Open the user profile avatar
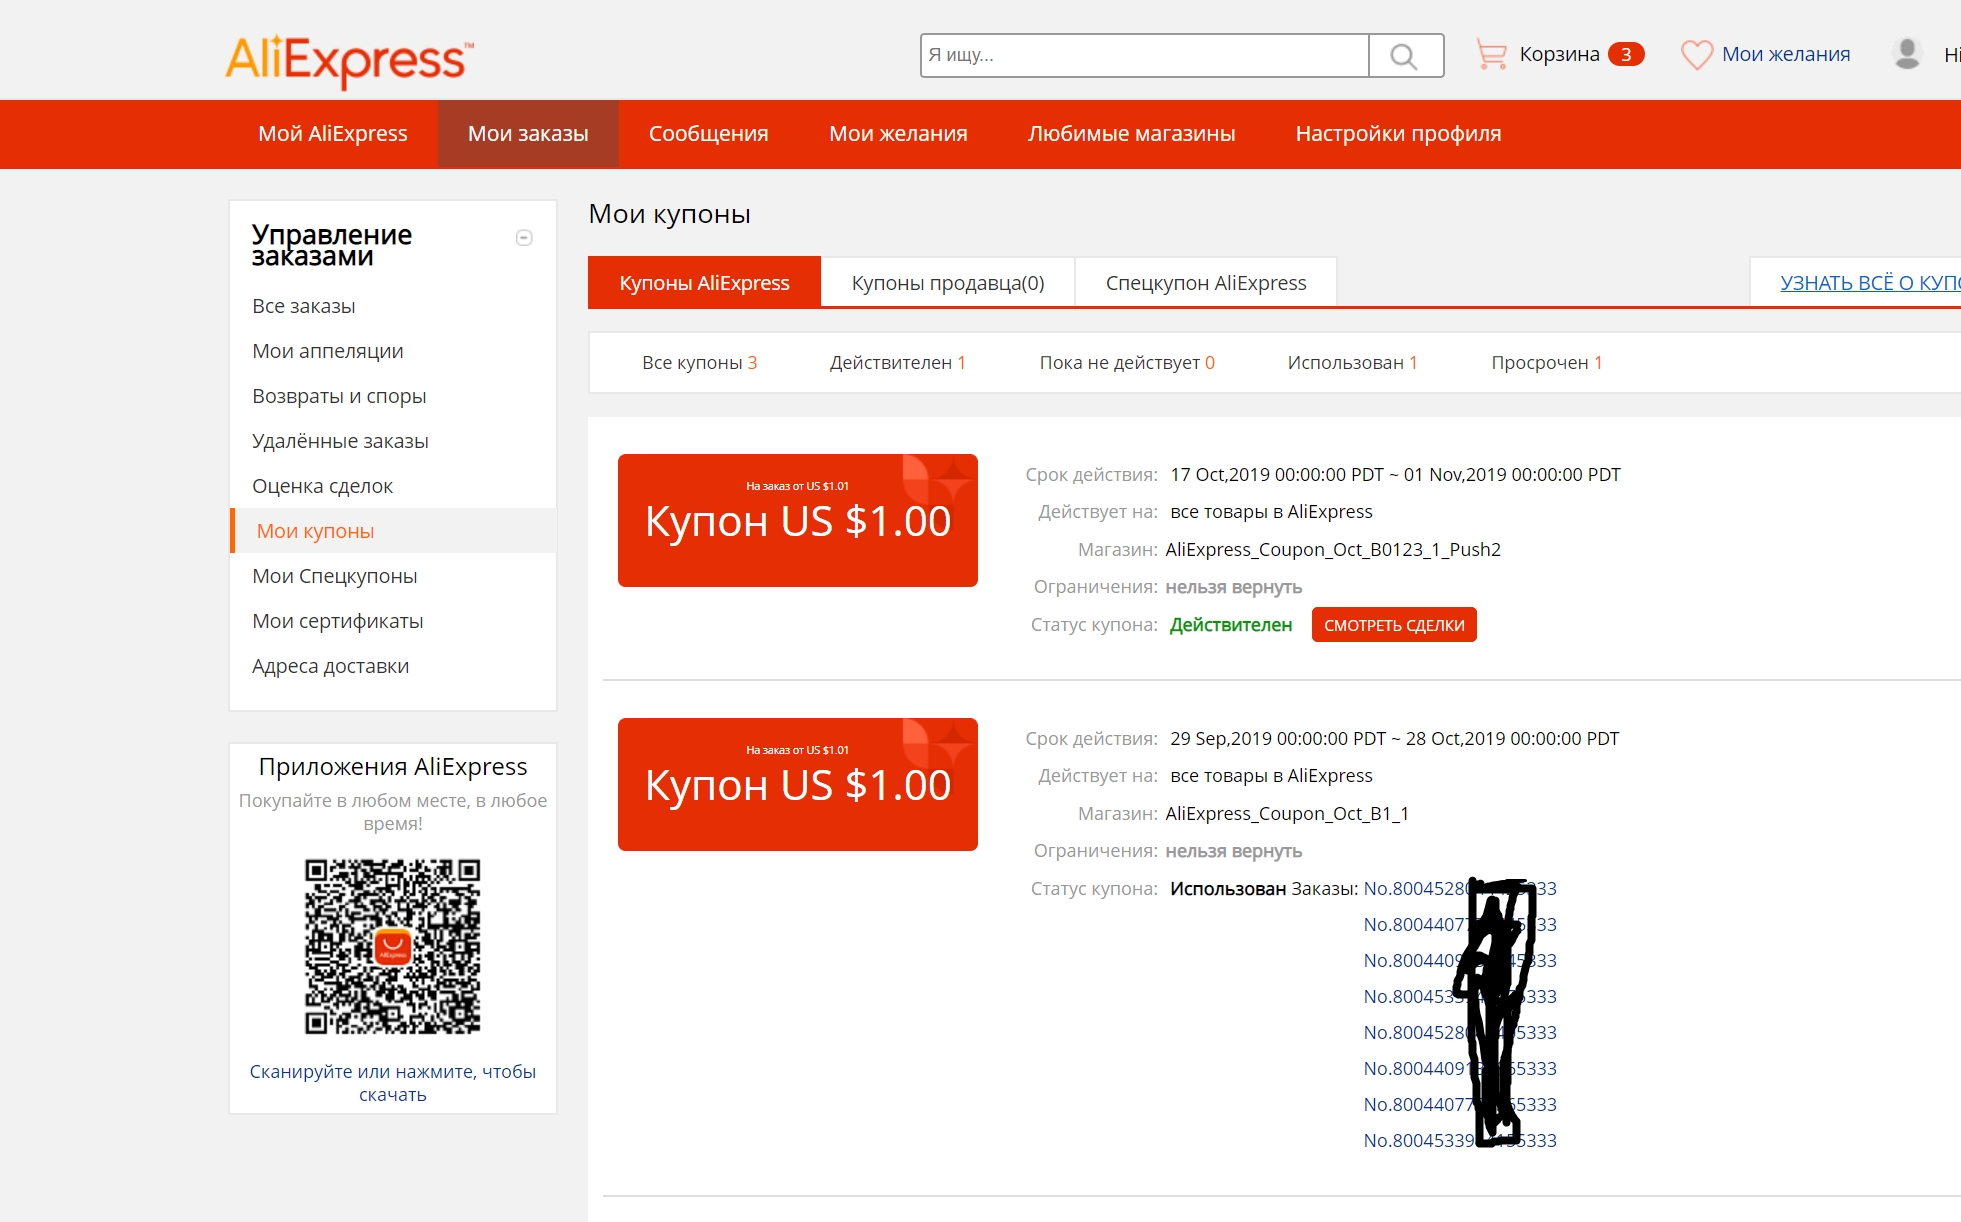 click(x=1907, y=54)
